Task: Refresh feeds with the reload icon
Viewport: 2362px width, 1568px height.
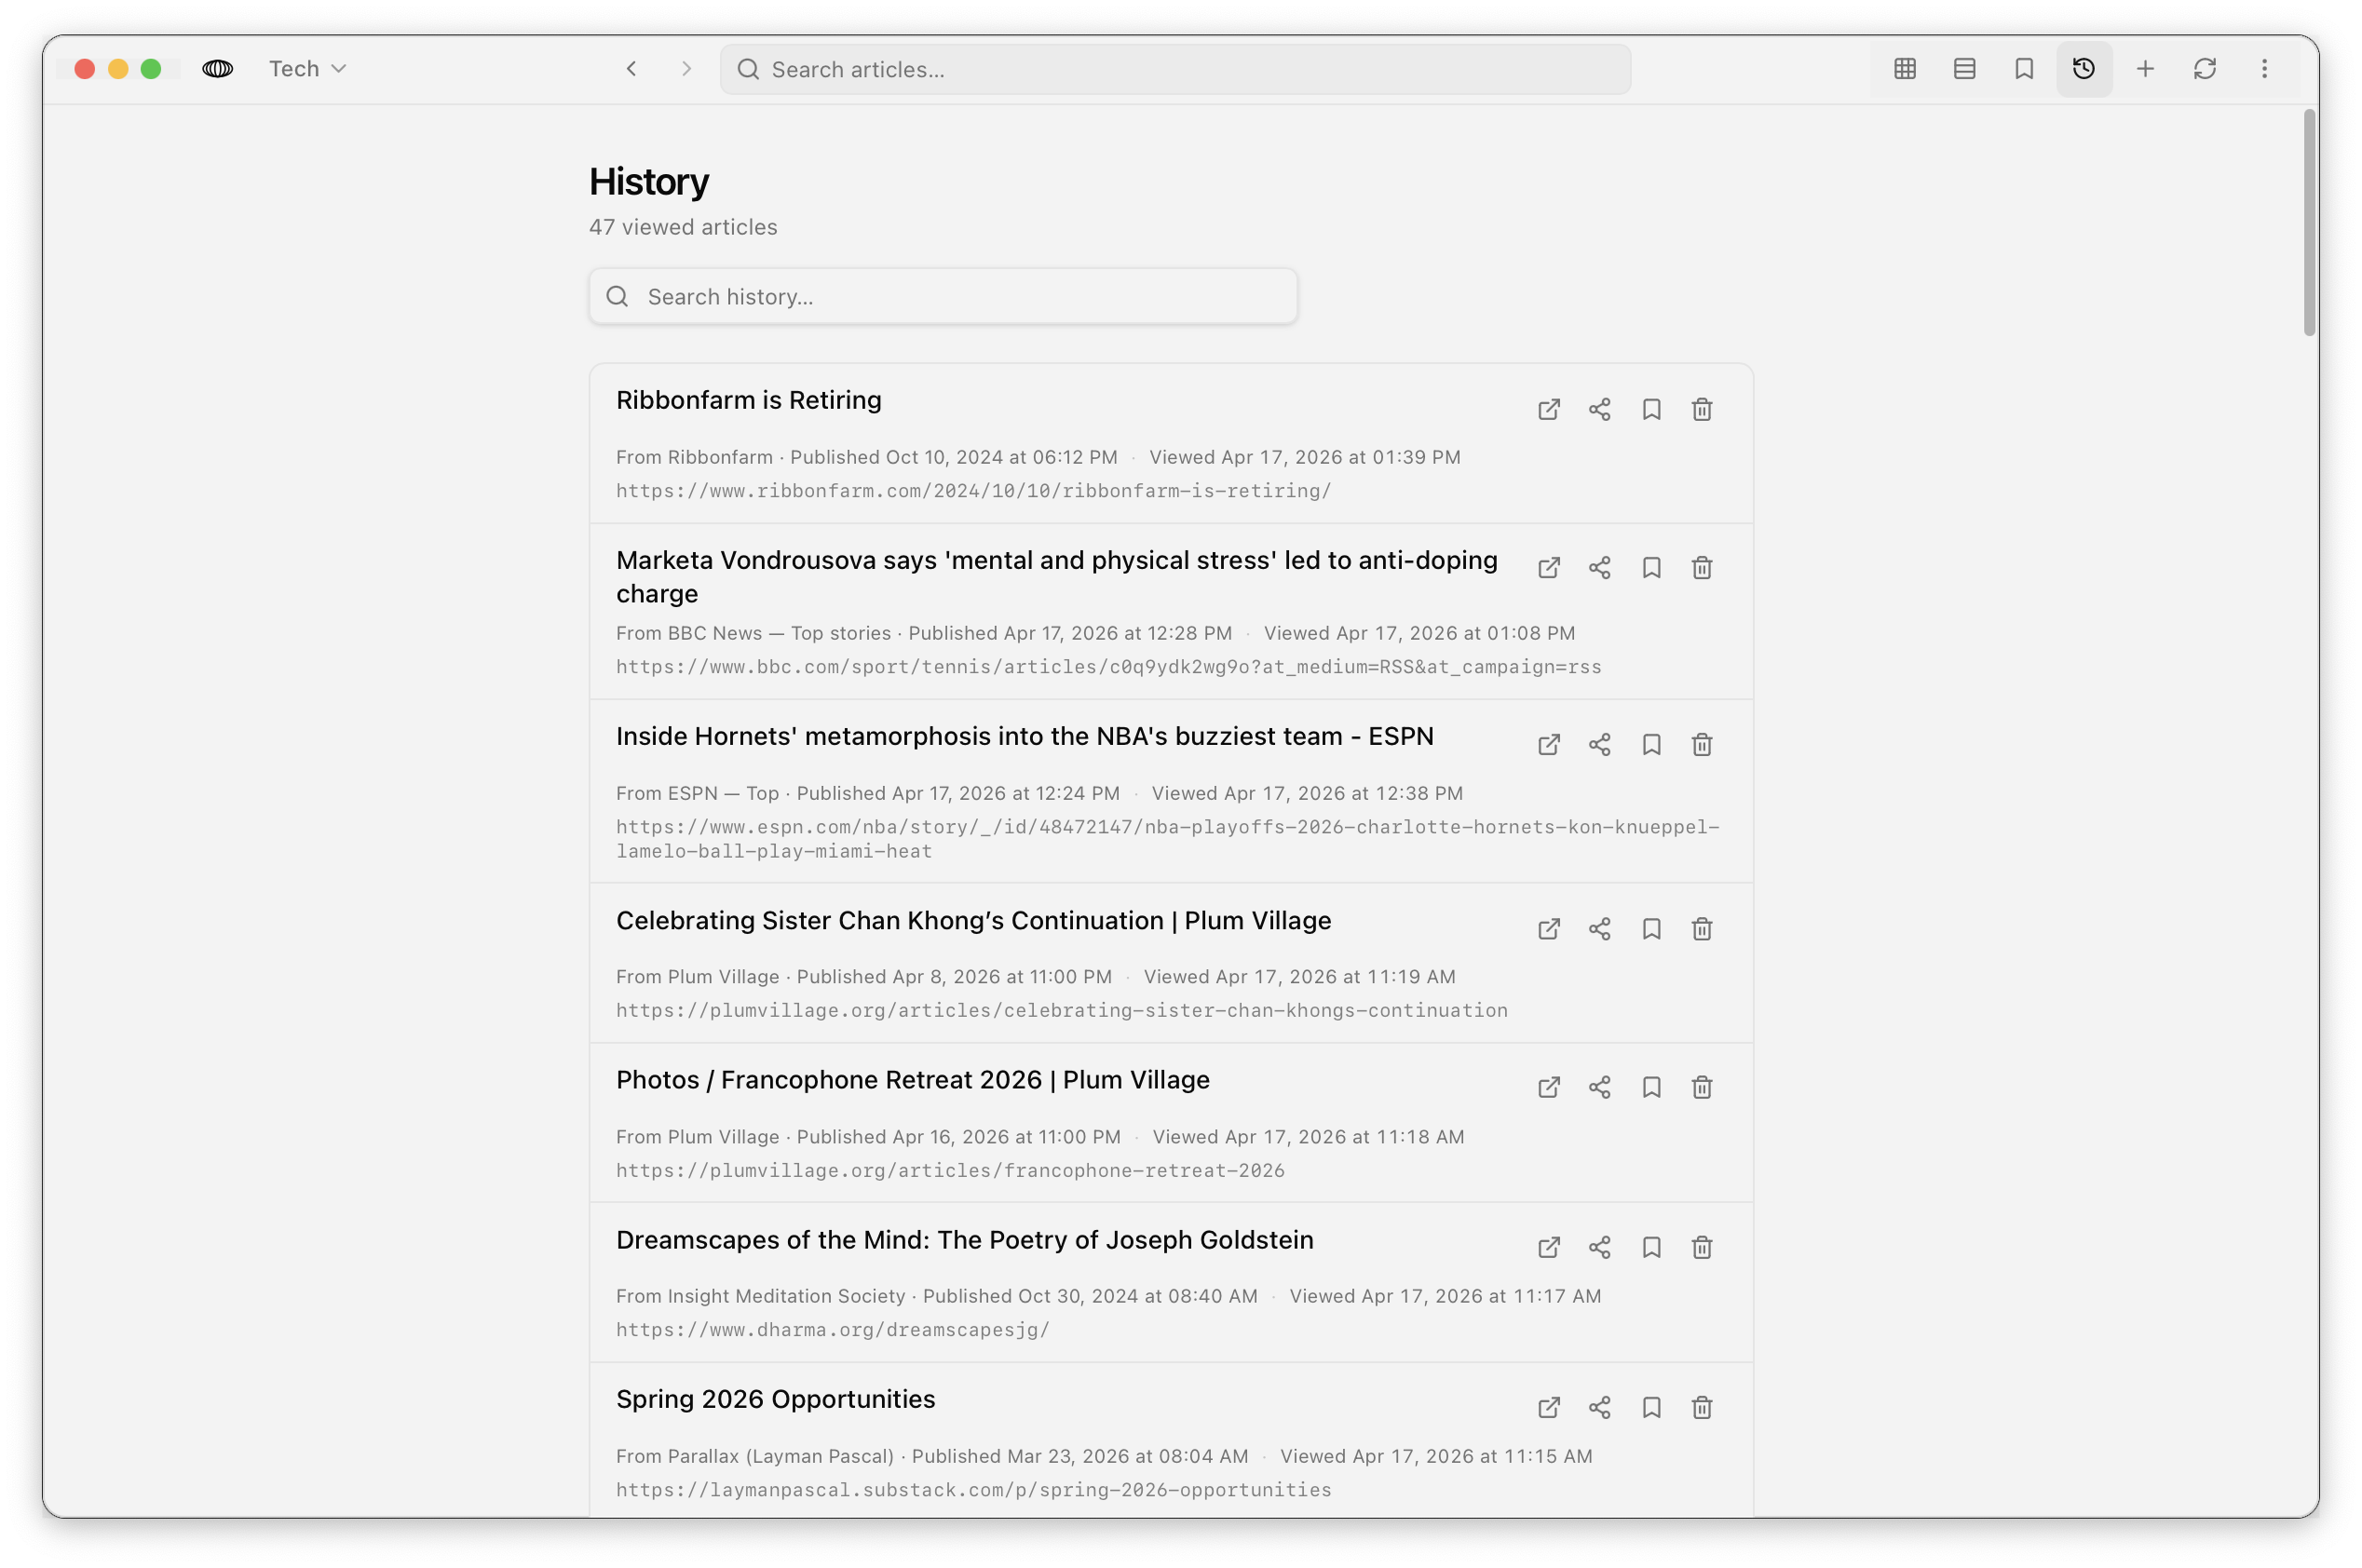Action: (2205, 69)
